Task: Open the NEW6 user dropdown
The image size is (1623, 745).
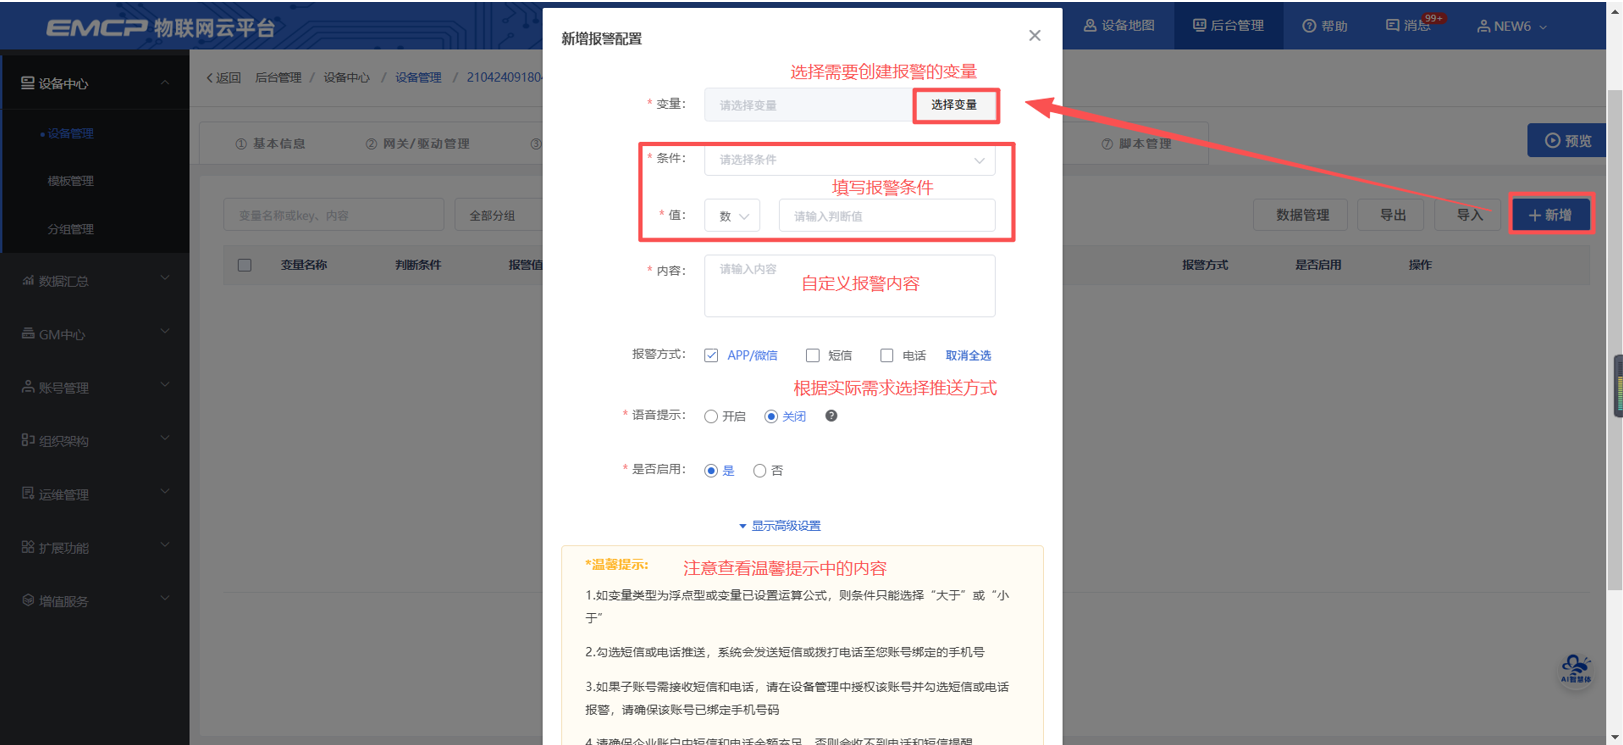Action: coord(1512,26)
